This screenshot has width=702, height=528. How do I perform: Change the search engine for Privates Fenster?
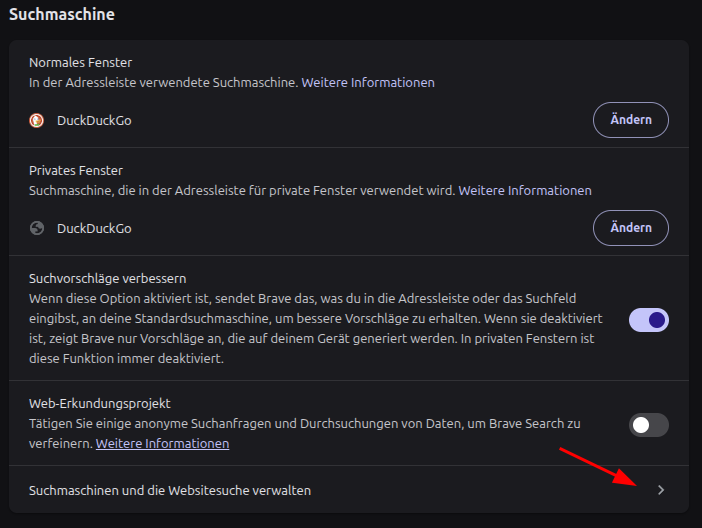[631, 228]
